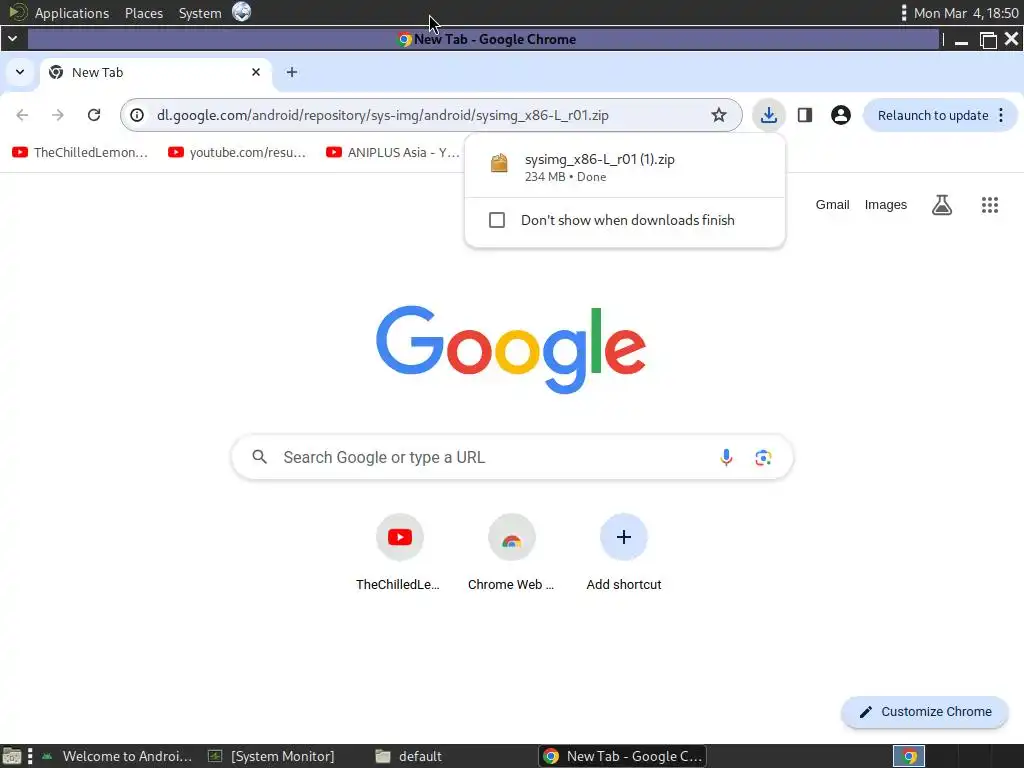Screen dimensions: 1024x768
Task: Open the panel indicator dots near clock
Action: (903, 12)
